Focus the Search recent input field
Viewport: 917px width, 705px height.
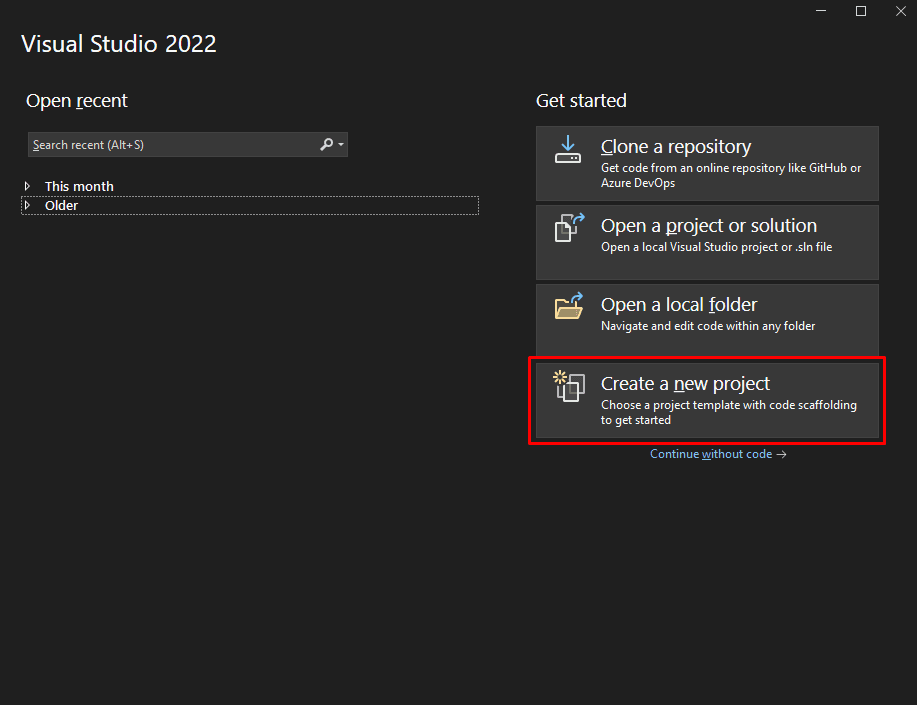point(188,145)
